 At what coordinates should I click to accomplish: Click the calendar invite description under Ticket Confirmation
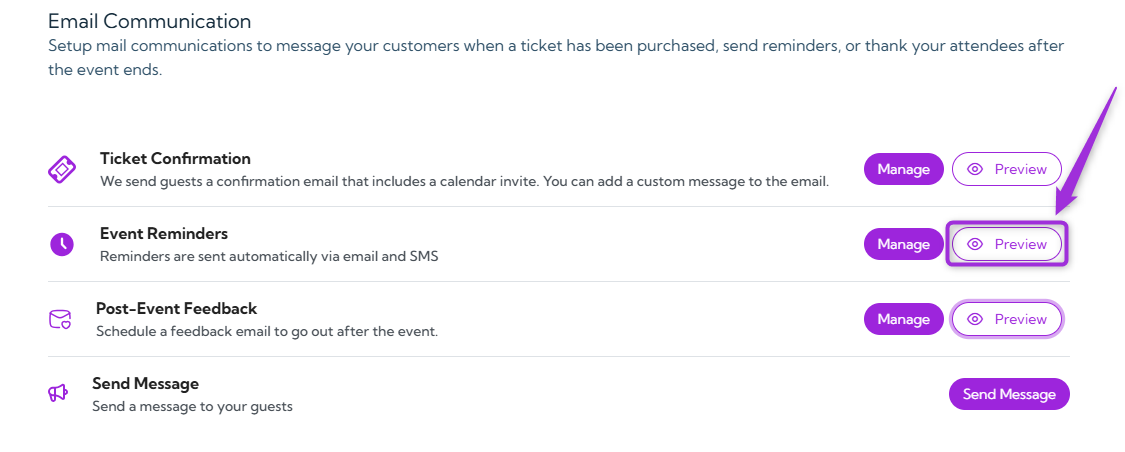click(x=464, y=182)
